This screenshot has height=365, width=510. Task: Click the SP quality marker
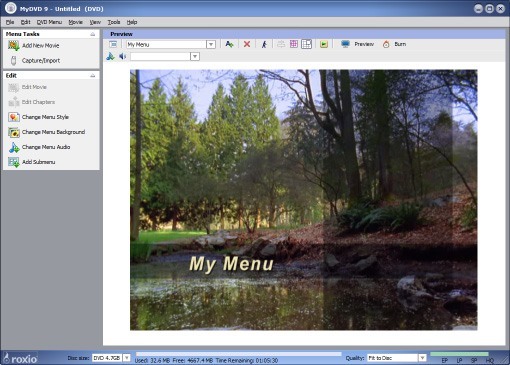point(474,361)
